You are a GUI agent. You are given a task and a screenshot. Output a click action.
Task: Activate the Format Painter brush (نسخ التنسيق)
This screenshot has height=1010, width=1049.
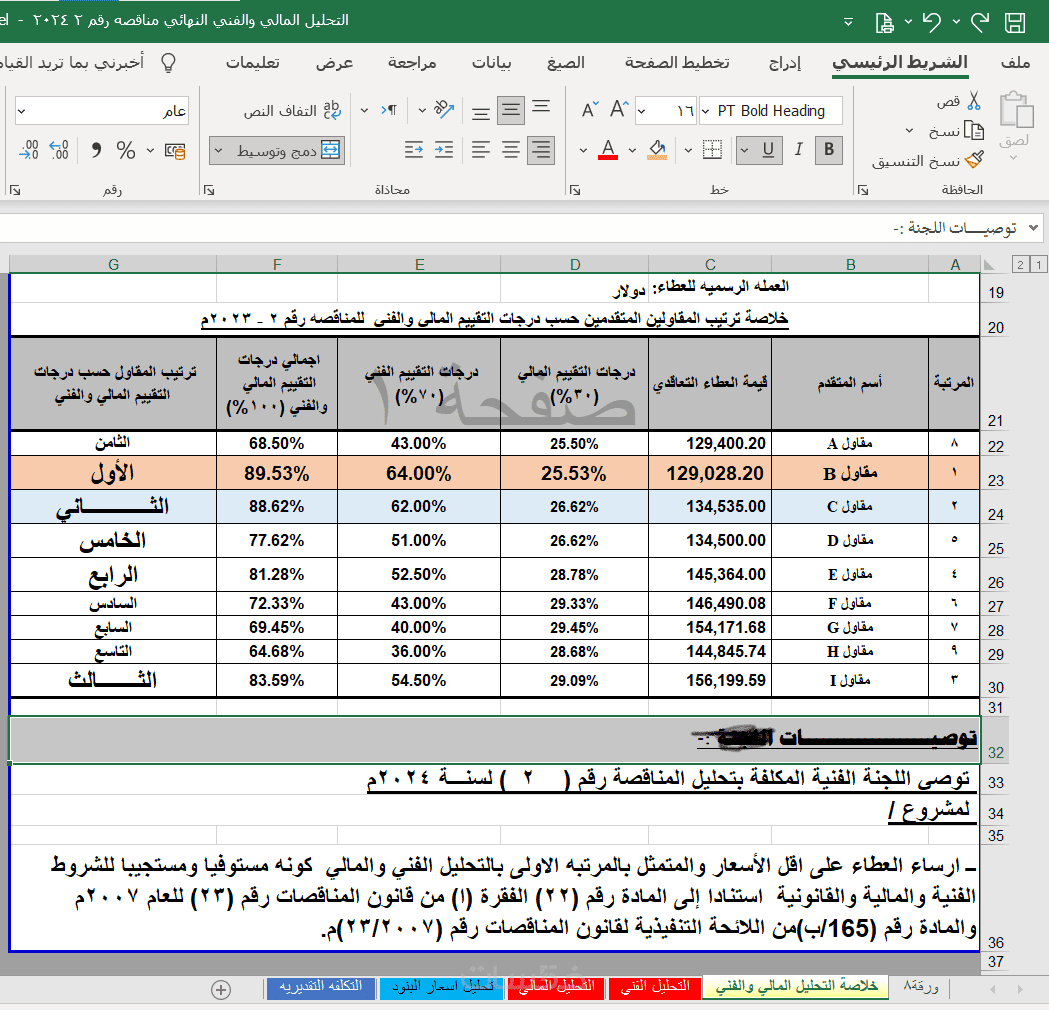click(974, 160)
